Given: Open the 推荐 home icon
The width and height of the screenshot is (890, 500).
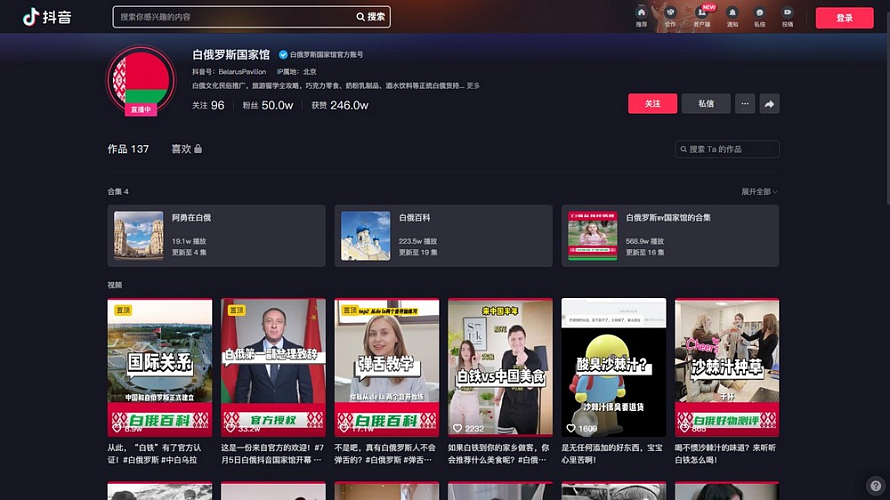Looking at the screenshot, I should click(641, 17).
